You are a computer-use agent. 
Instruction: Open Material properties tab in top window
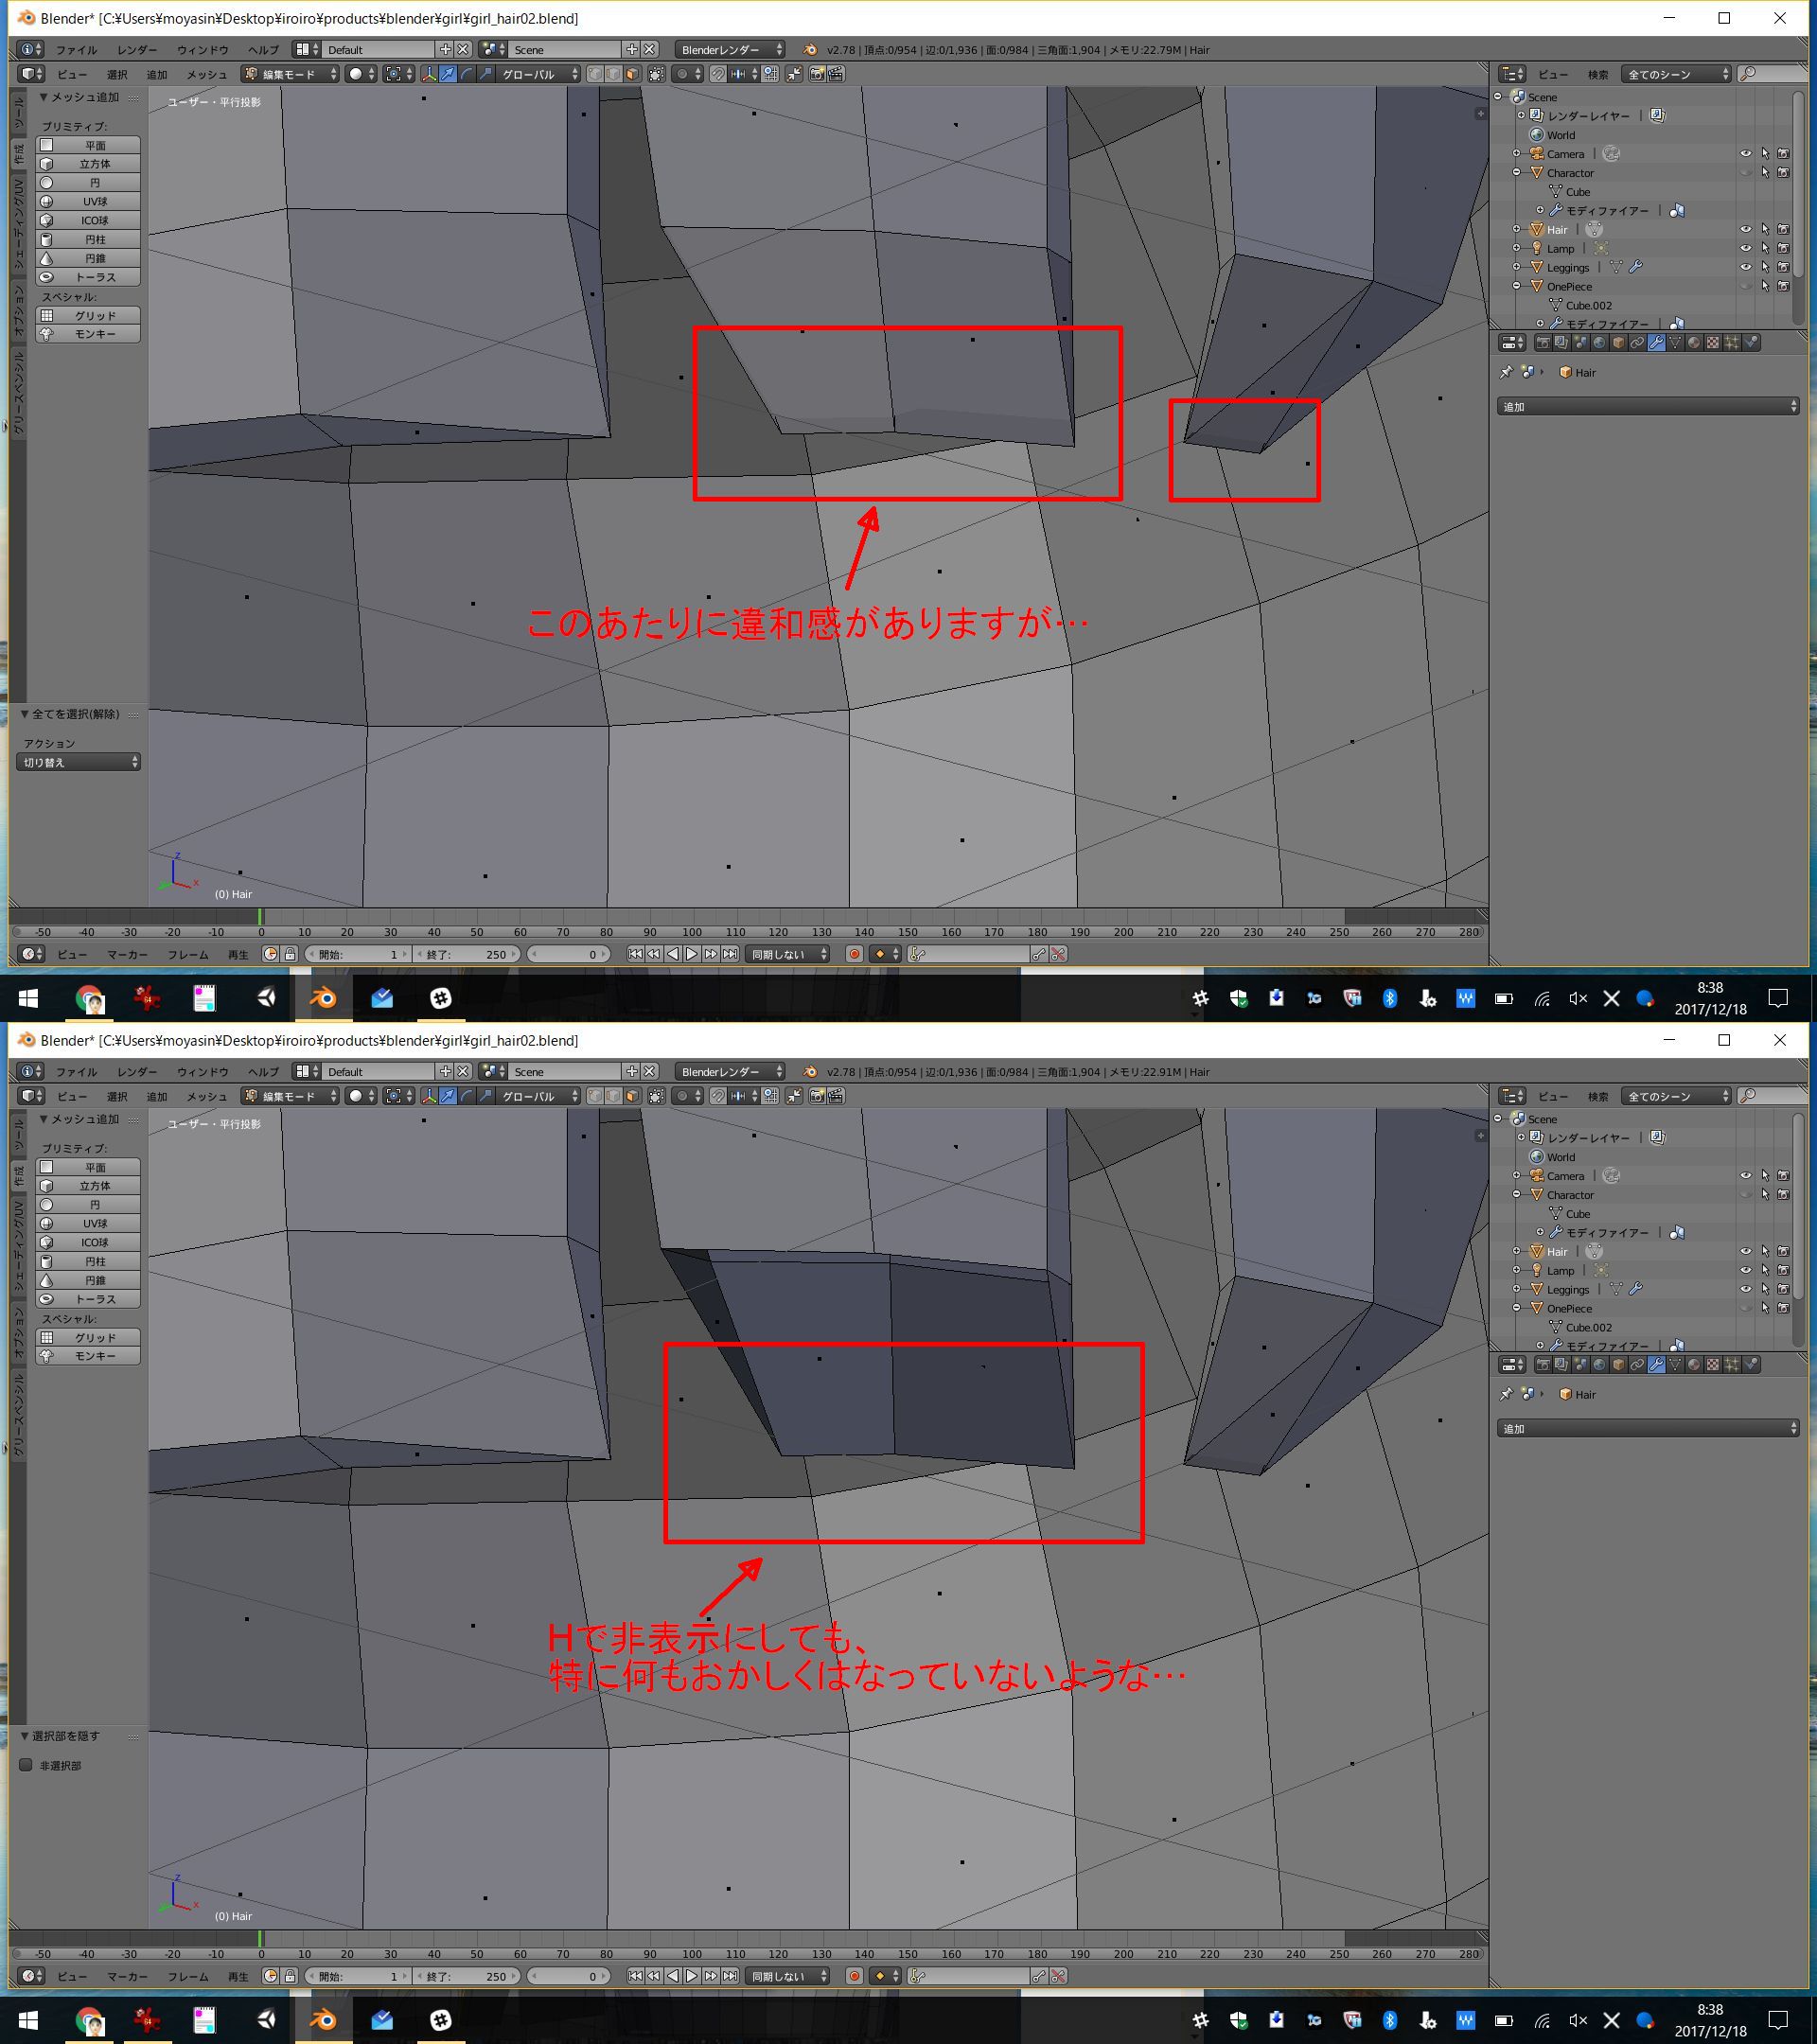click(x=1694, y=343)
